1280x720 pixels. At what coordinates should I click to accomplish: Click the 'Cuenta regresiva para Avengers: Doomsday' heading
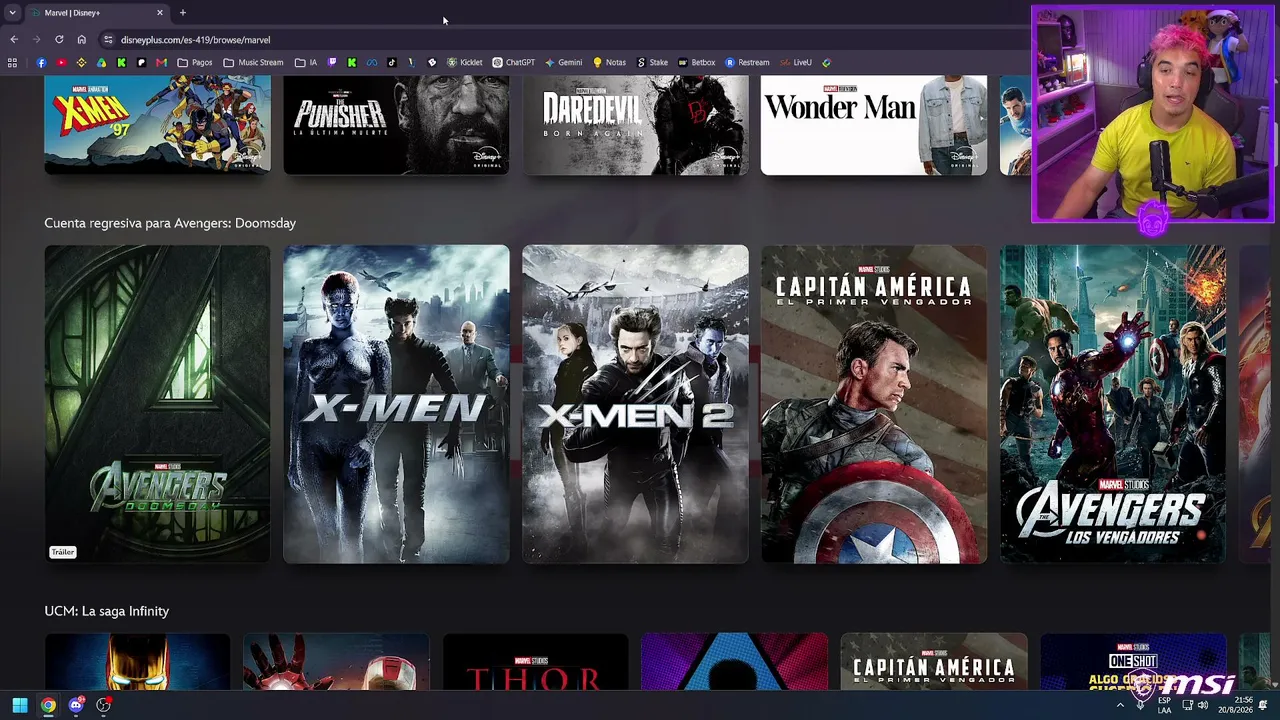pos(170,223)
